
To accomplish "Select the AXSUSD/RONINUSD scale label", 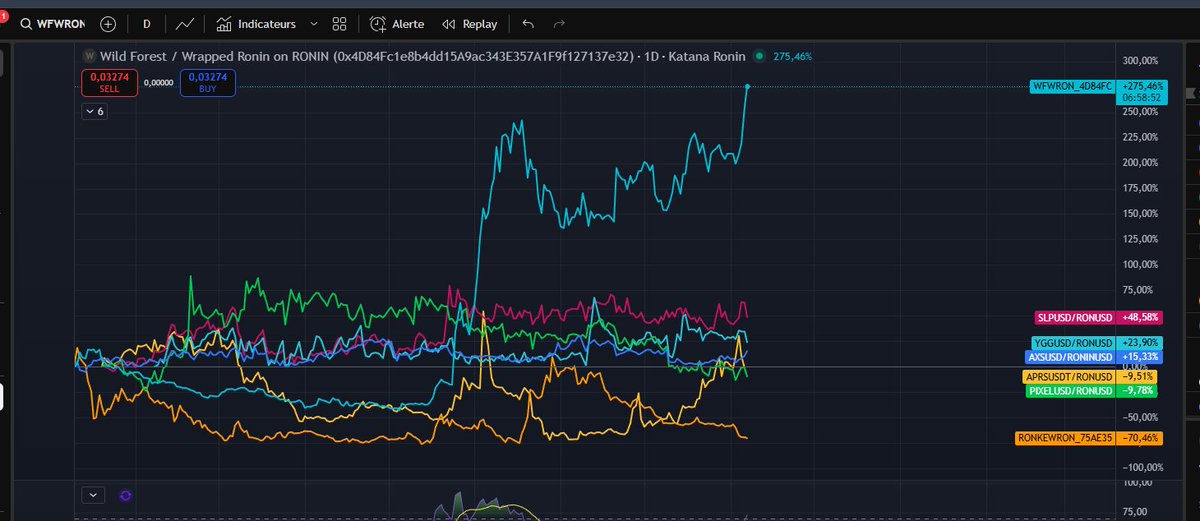I will [x=1071, y=356].
